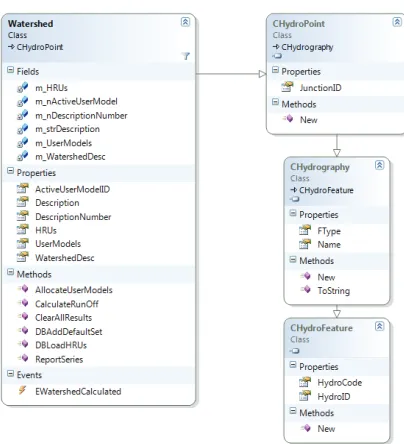This screenshot has width=404, height=444.
Task: Collapse Methods section in CHydroFeature
Action: coord(293,411)
